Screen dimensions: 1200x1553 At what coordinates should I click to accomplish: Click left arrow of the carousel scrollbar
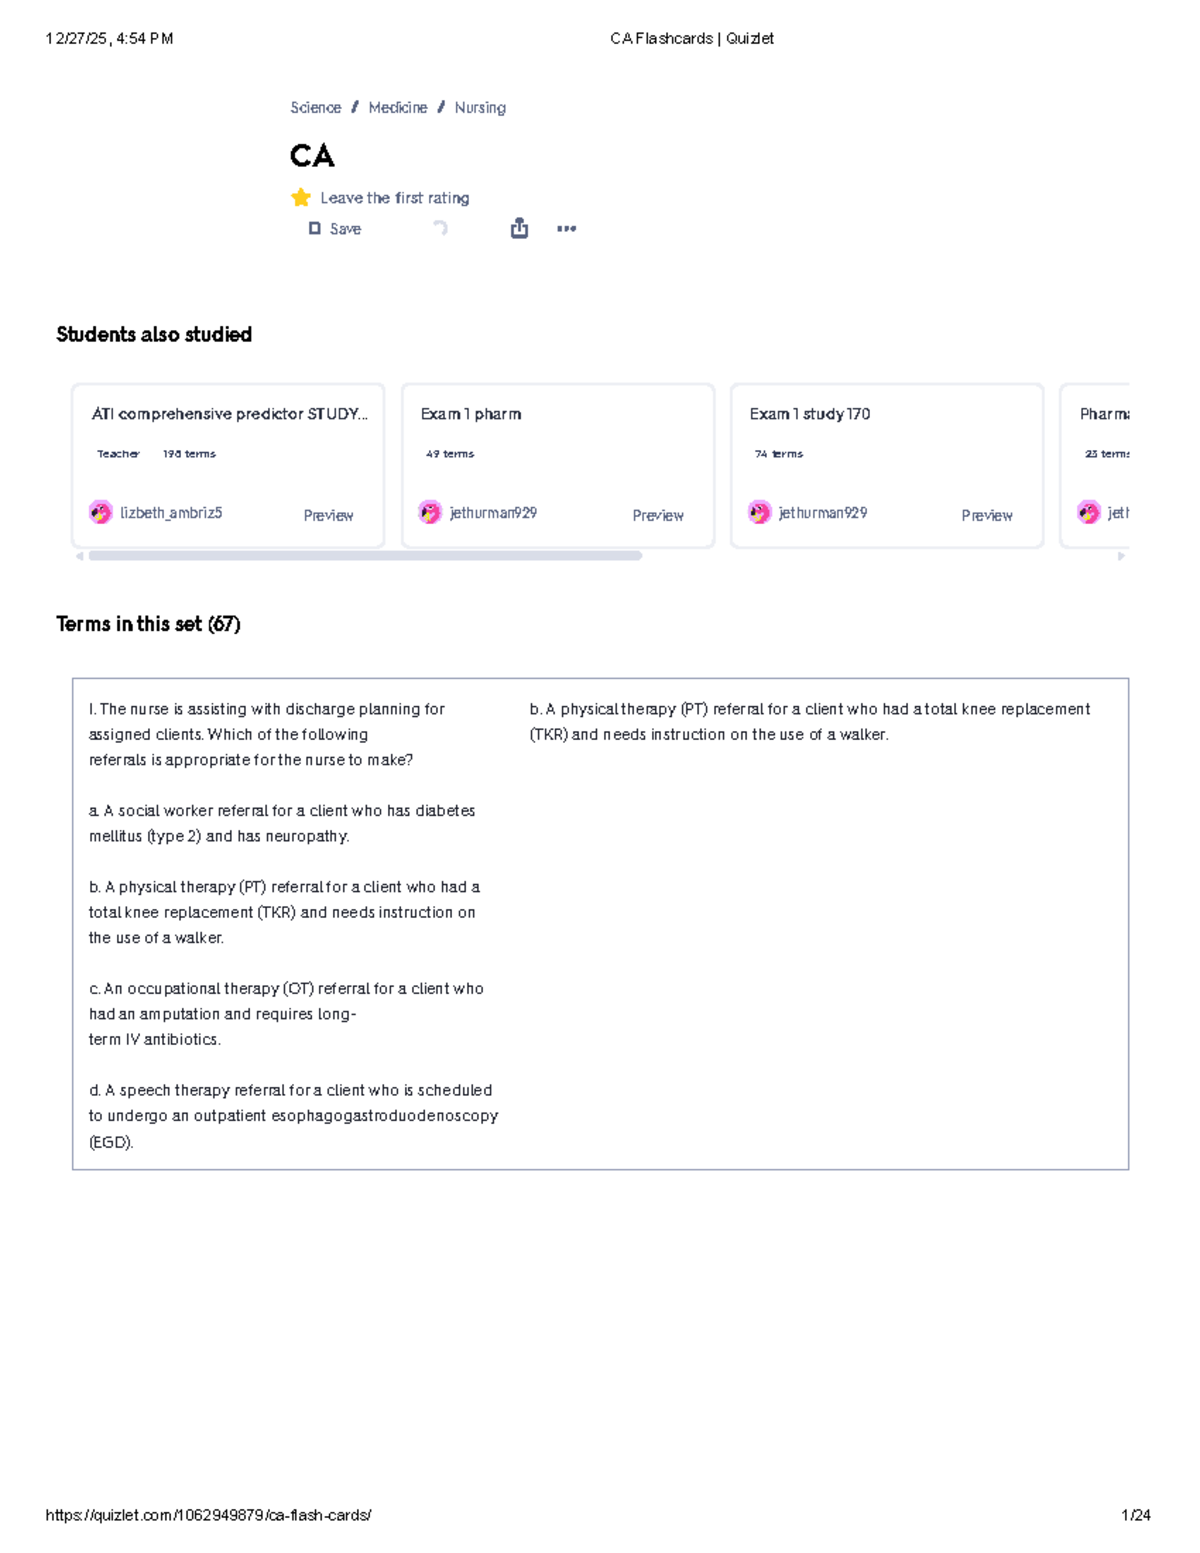79,556
